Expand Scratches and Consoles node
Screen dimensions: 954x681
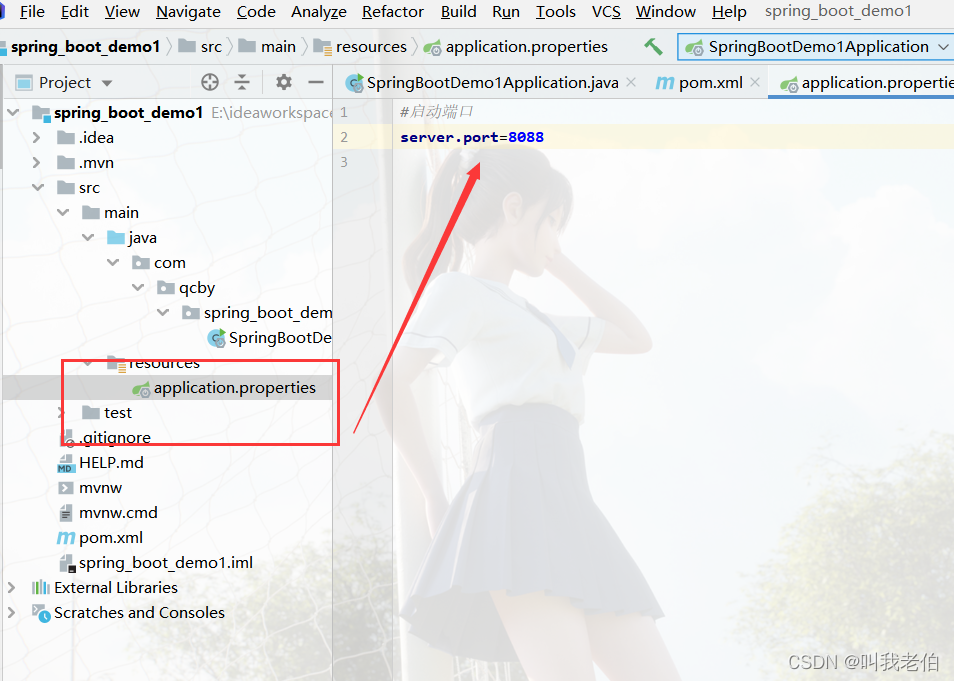click(x=12, y=612)
